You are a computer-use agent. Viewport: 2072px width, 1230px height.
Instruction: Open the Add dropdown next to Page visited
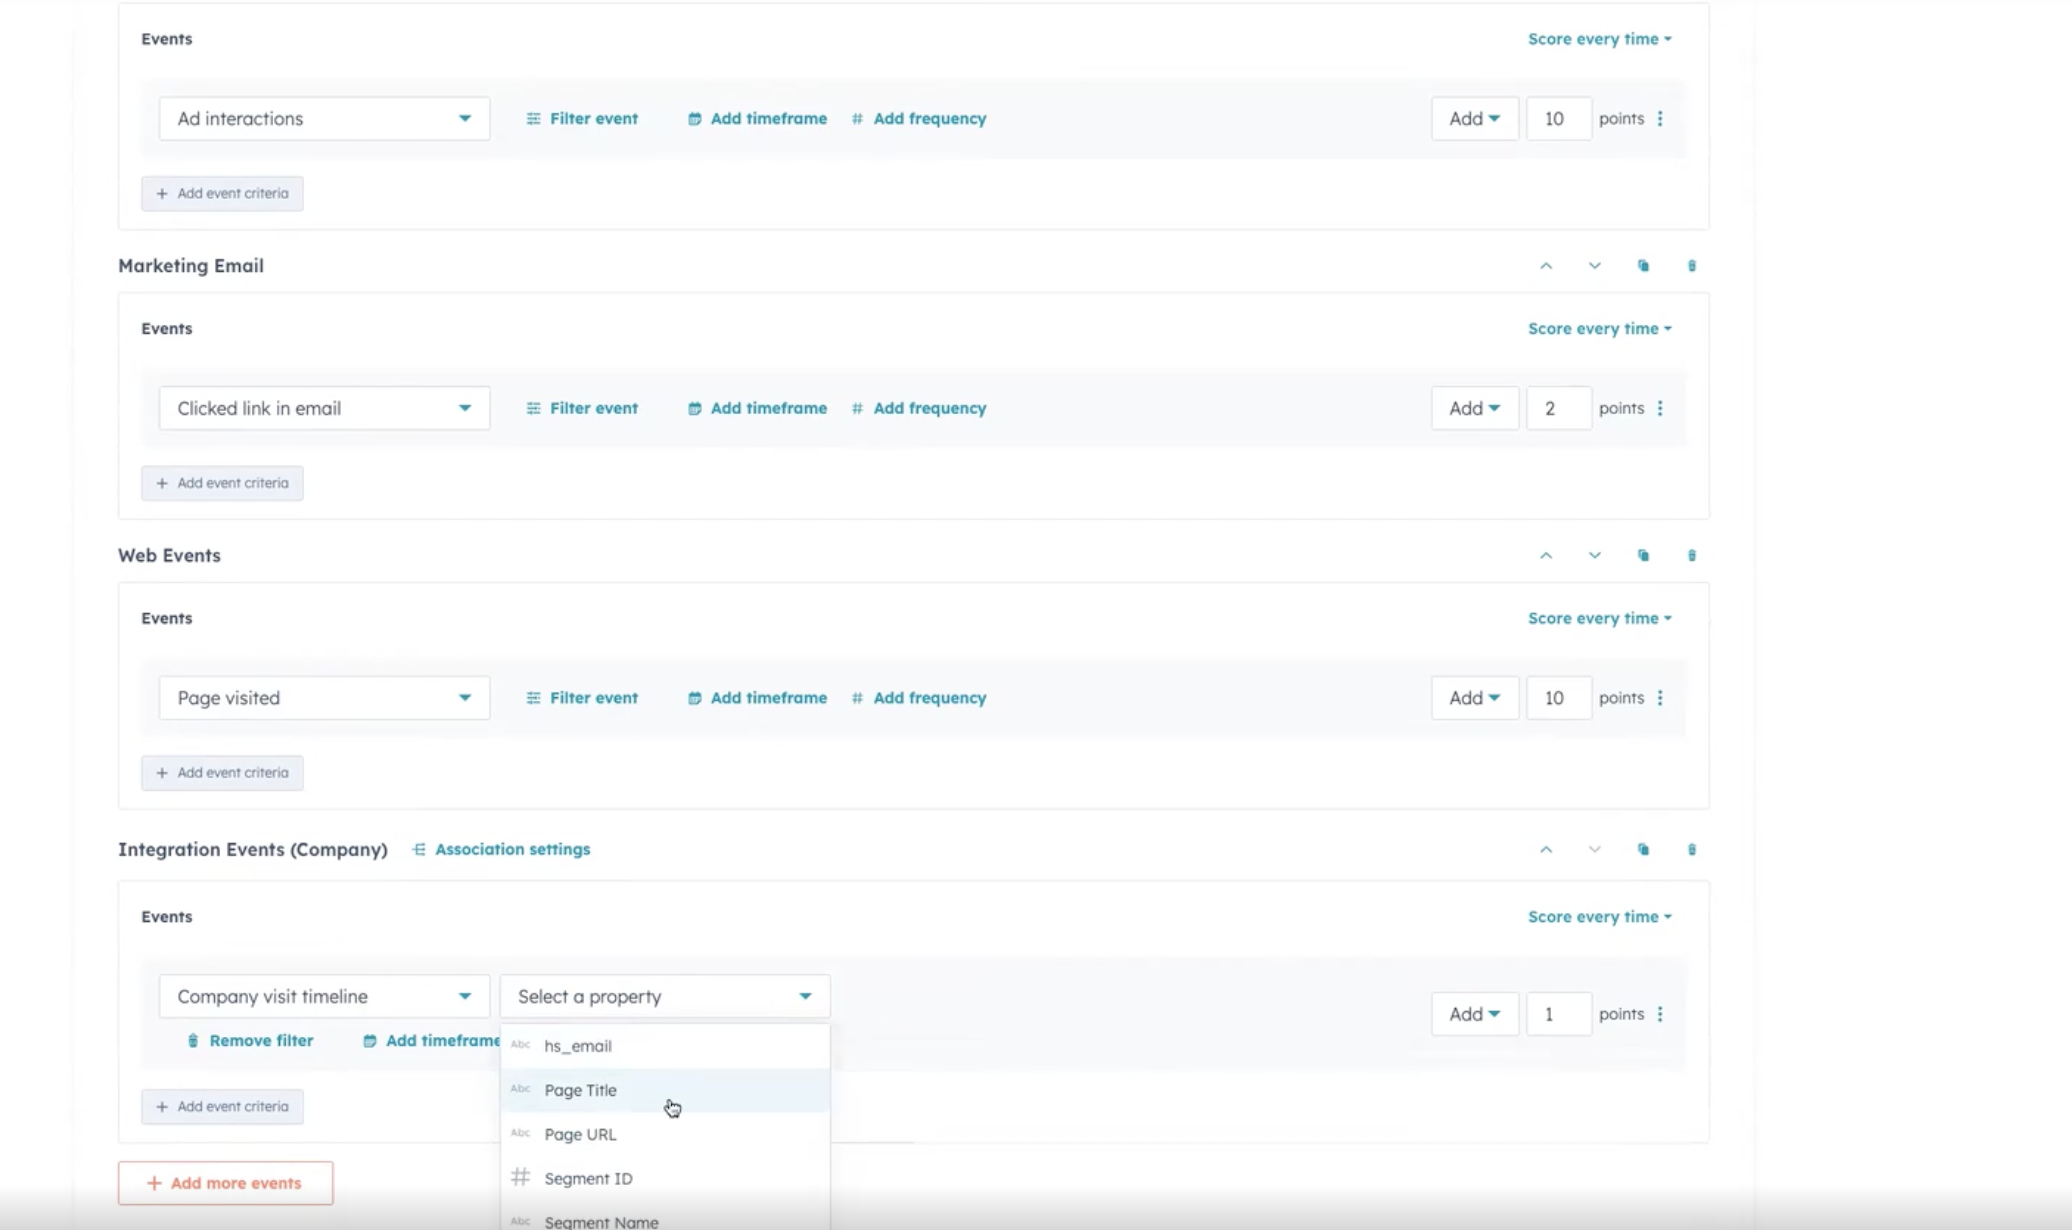(1474, 697)
